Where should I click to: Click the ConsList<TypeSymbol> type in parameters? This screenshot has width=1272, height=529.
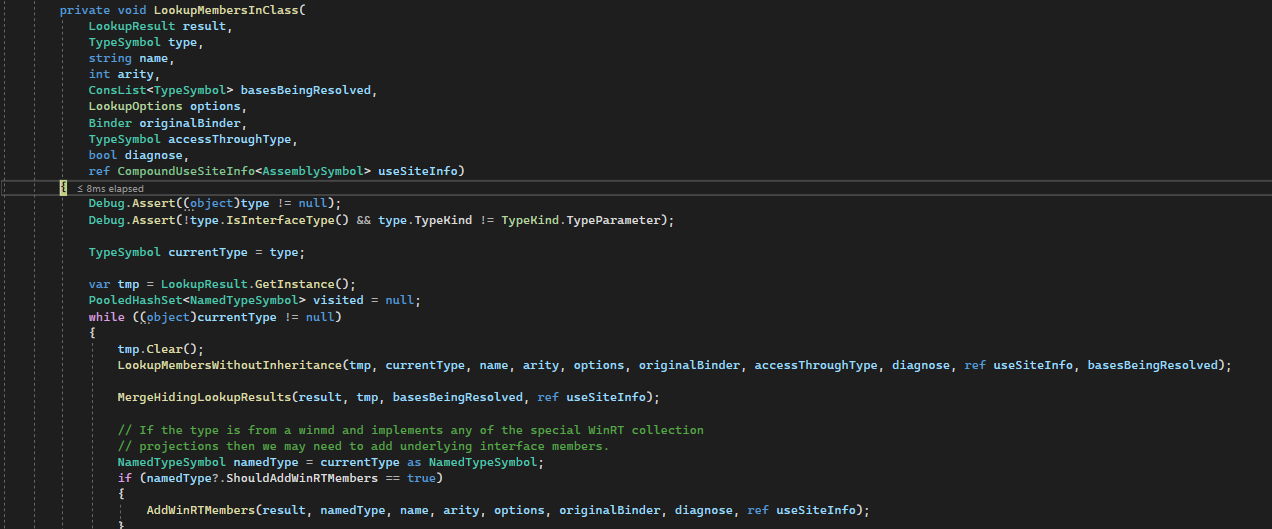click(x=161, y=90)
